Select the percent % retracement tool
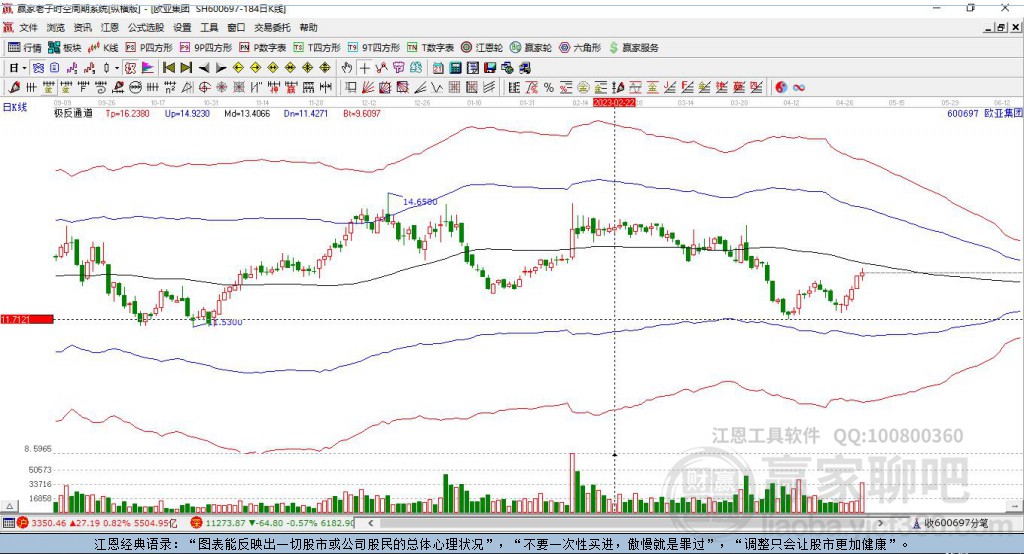1024x554 pixels. [x=549, y=88]
